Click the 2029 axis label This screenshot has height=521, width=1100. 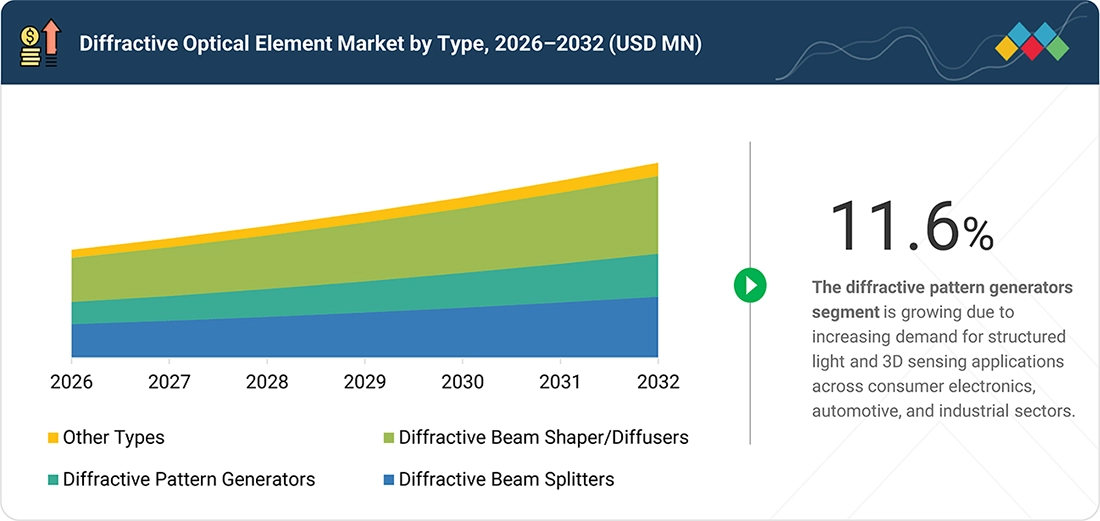pyautogui.click(x=365, y=382)
